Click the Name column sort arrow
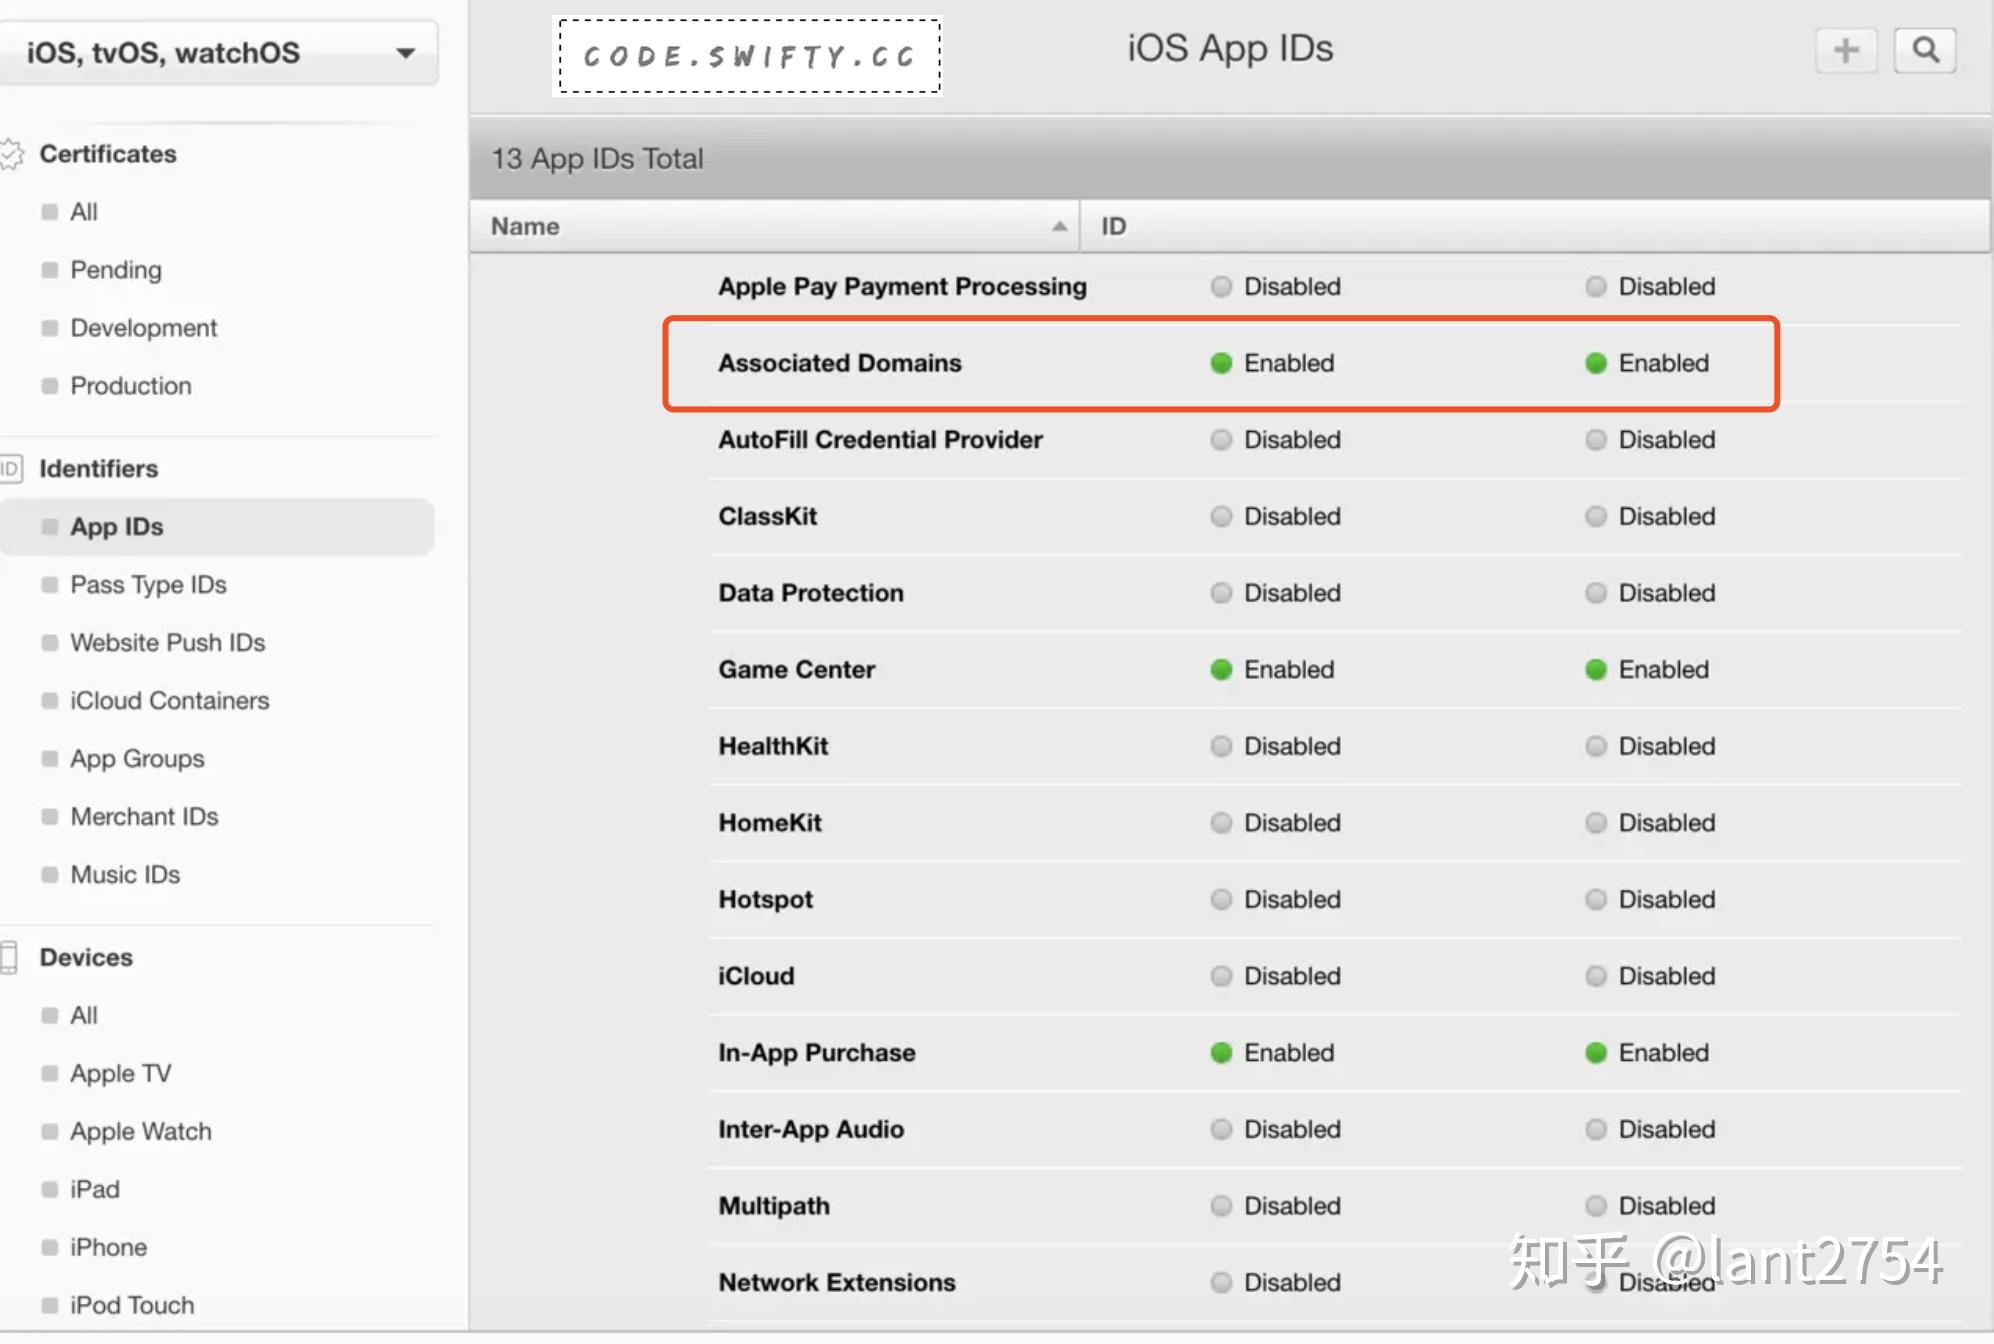The height and width of the screenshot is (1344, 1994). click(x=1059, y=226)
